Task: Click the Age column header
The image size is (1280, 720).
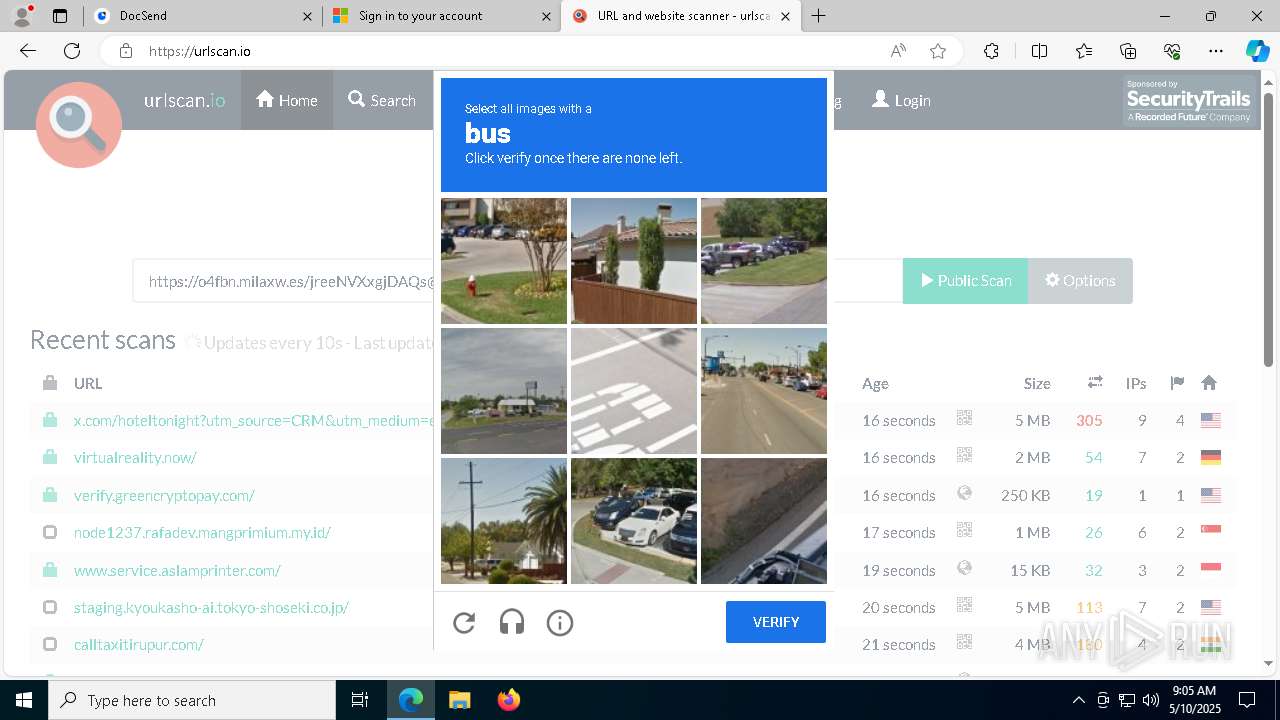Action: [x=875, y=383]
